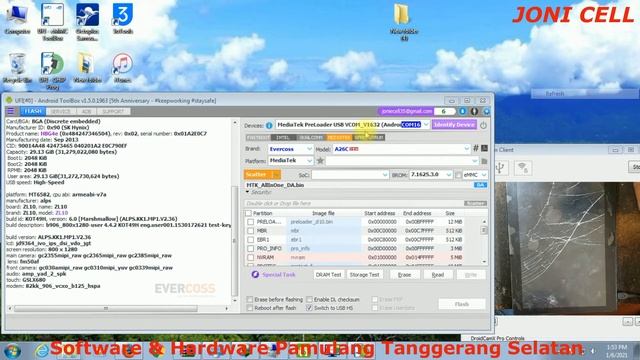Check the PRELOADER partition checkbox

(x=250, y=222)
